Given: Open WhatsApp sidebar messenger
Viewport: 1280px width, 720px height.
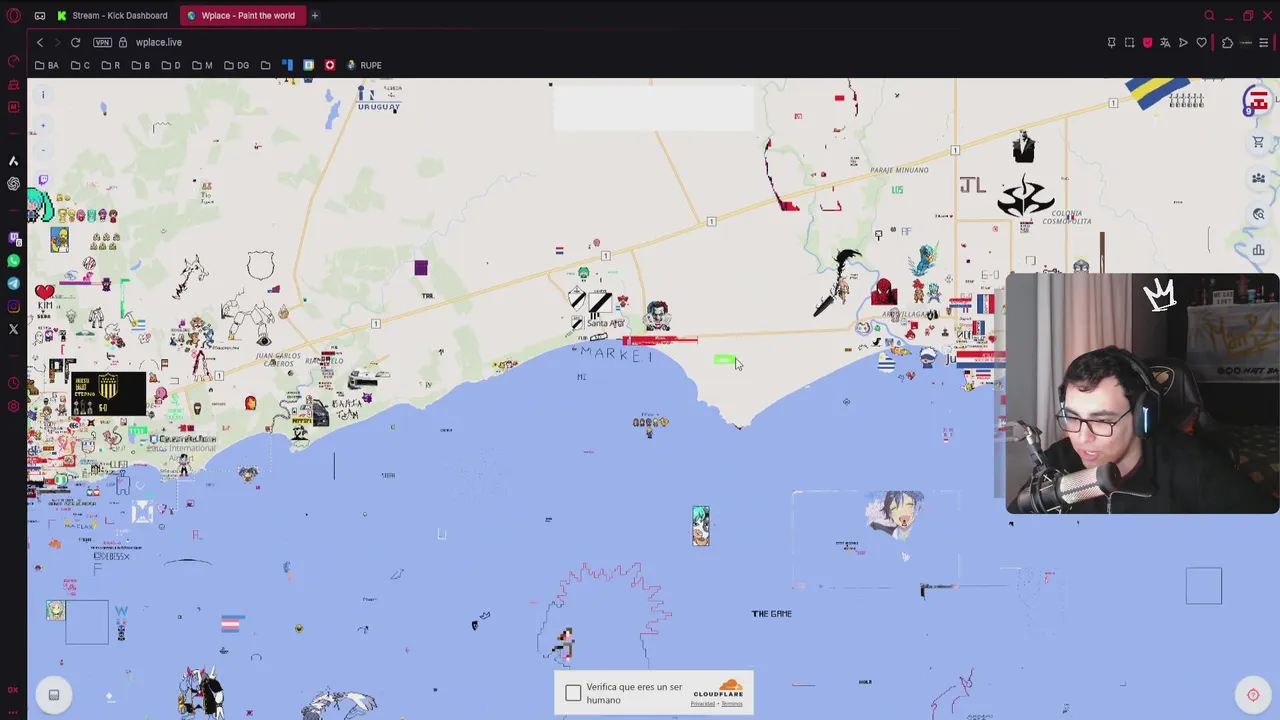Looking at the screenshot, I should tap(14, 261).
